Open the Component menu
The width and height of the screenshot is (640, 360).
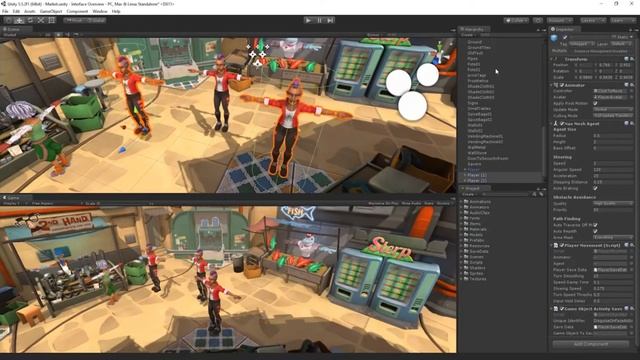(77, 11)
